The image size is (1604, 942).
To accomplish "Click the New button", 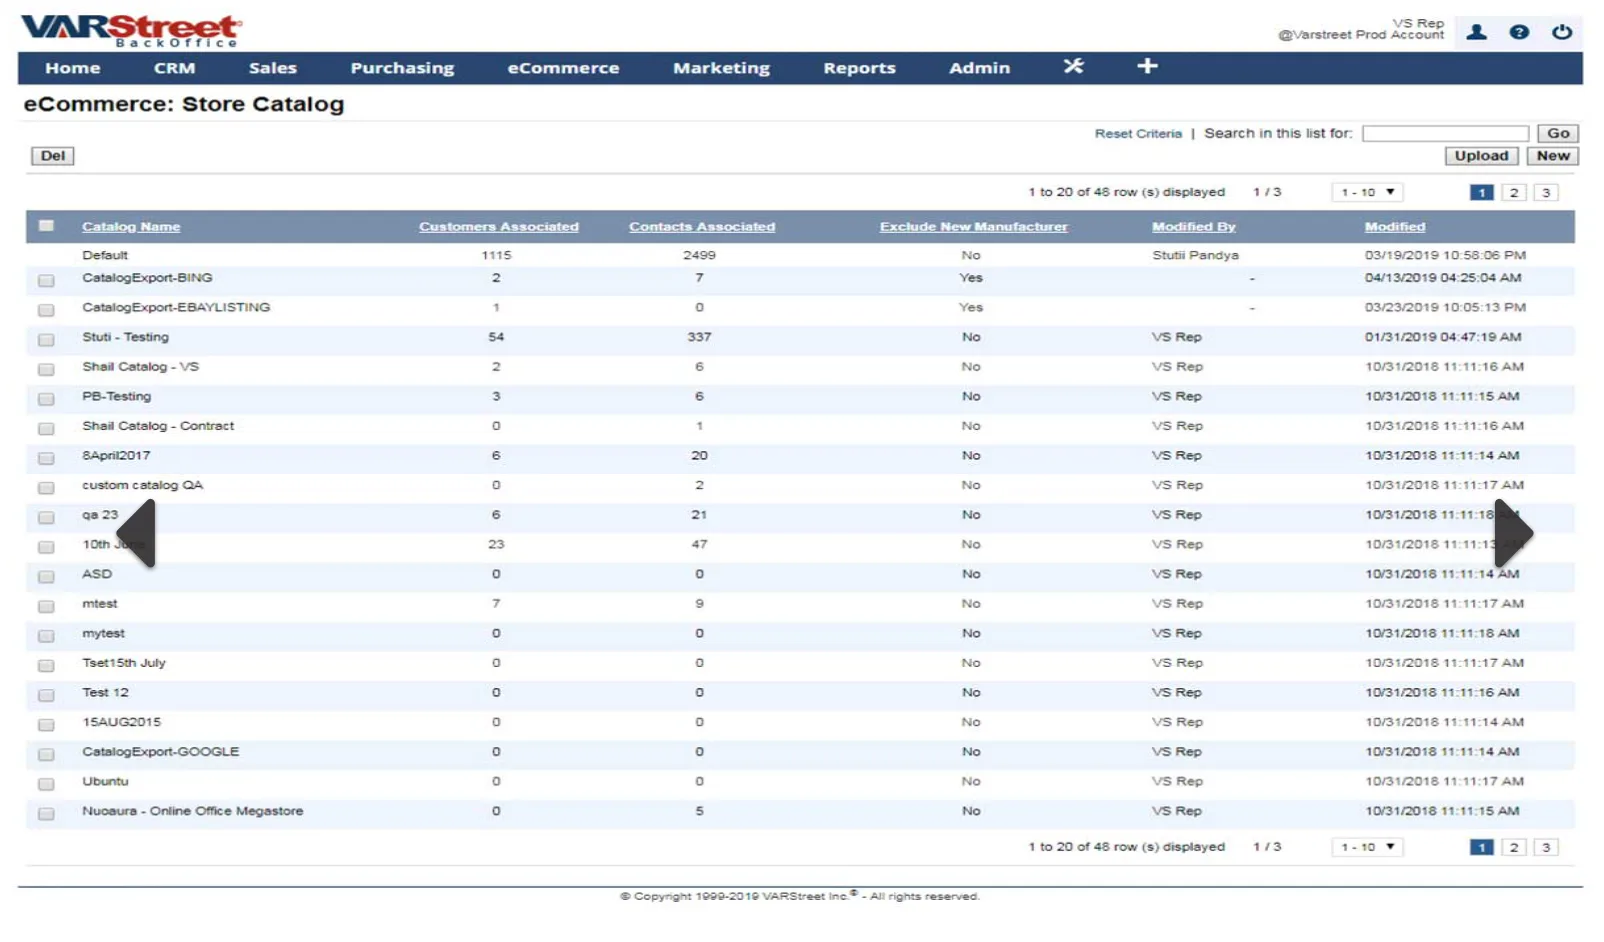I will tap(1553, 156).
